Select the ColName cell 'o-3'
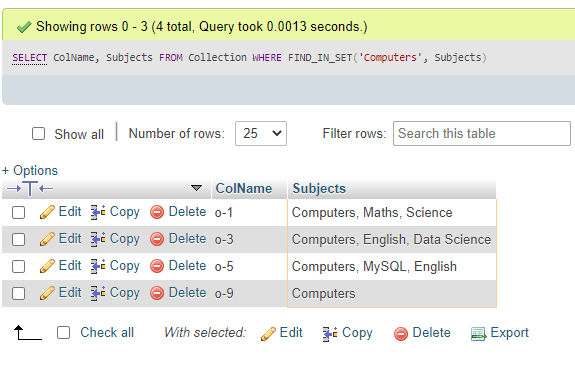 click(249, 239)
